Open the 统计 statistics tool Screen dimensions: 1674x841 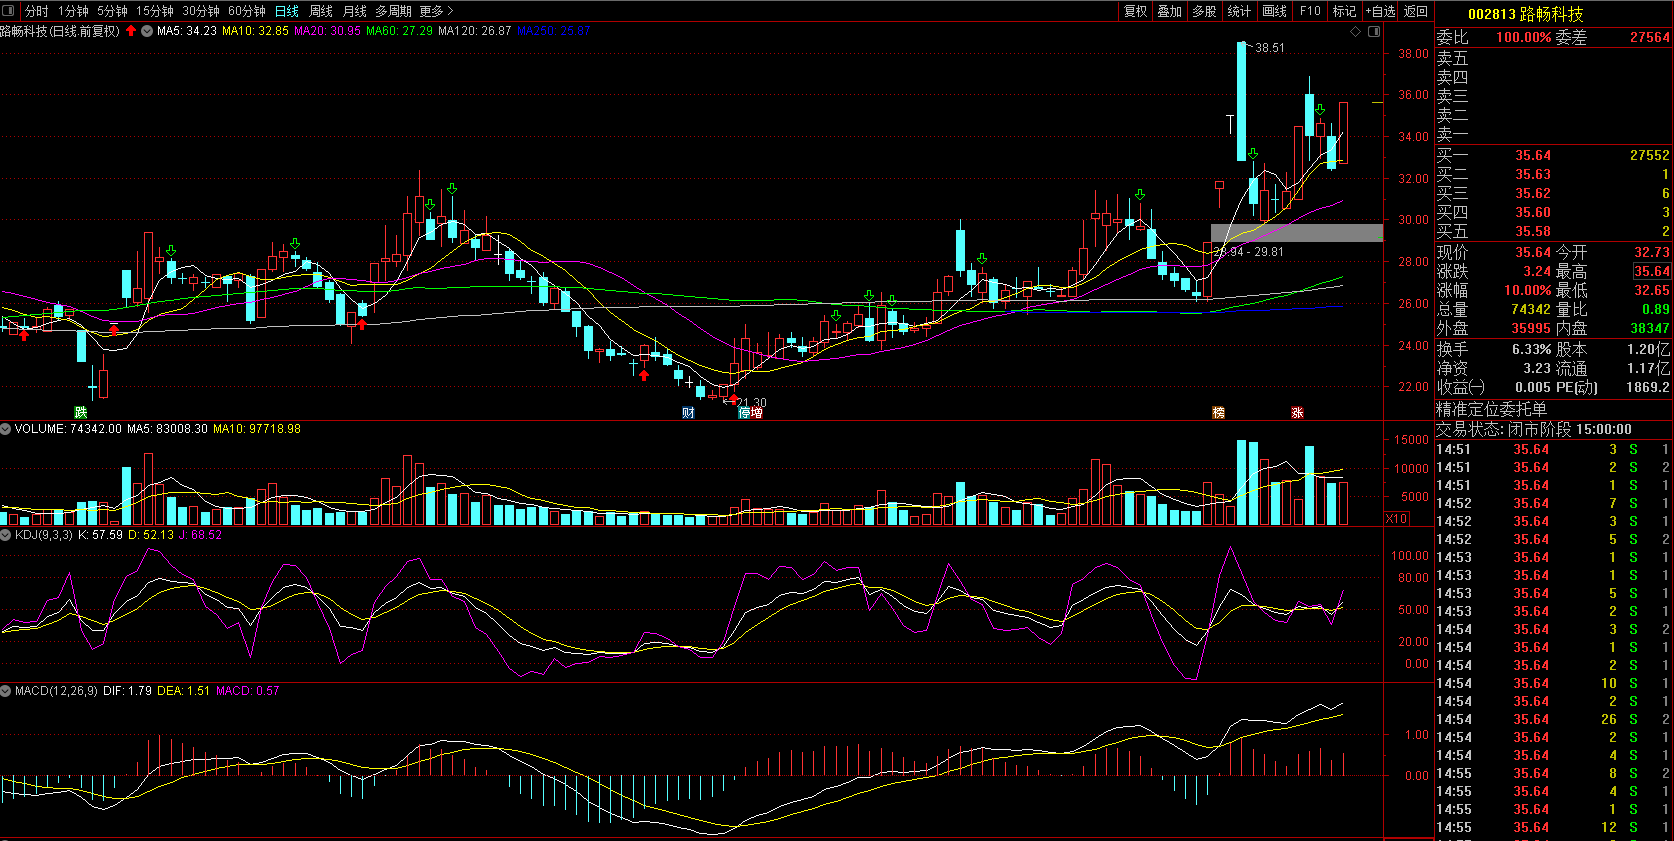[x=1239, y=11]
